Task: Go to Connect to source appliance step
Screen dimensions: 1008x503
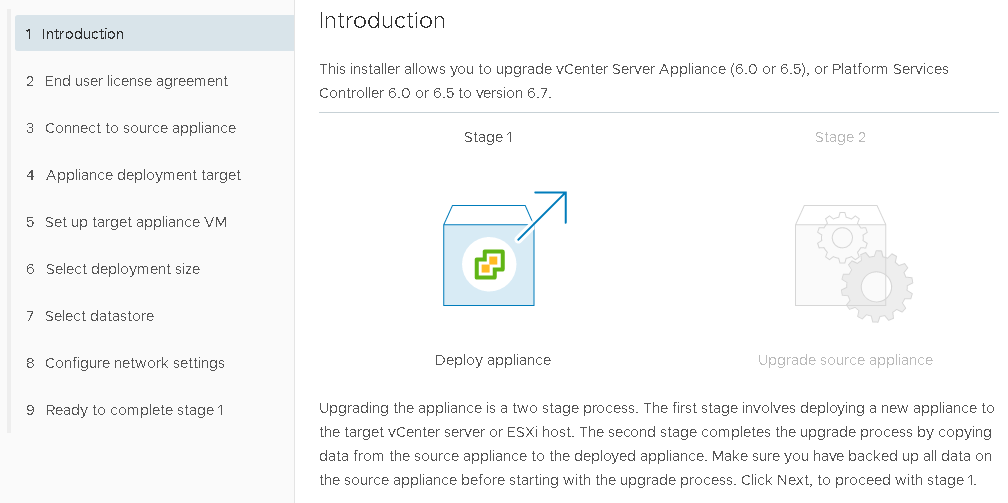Action: point(140,128)
